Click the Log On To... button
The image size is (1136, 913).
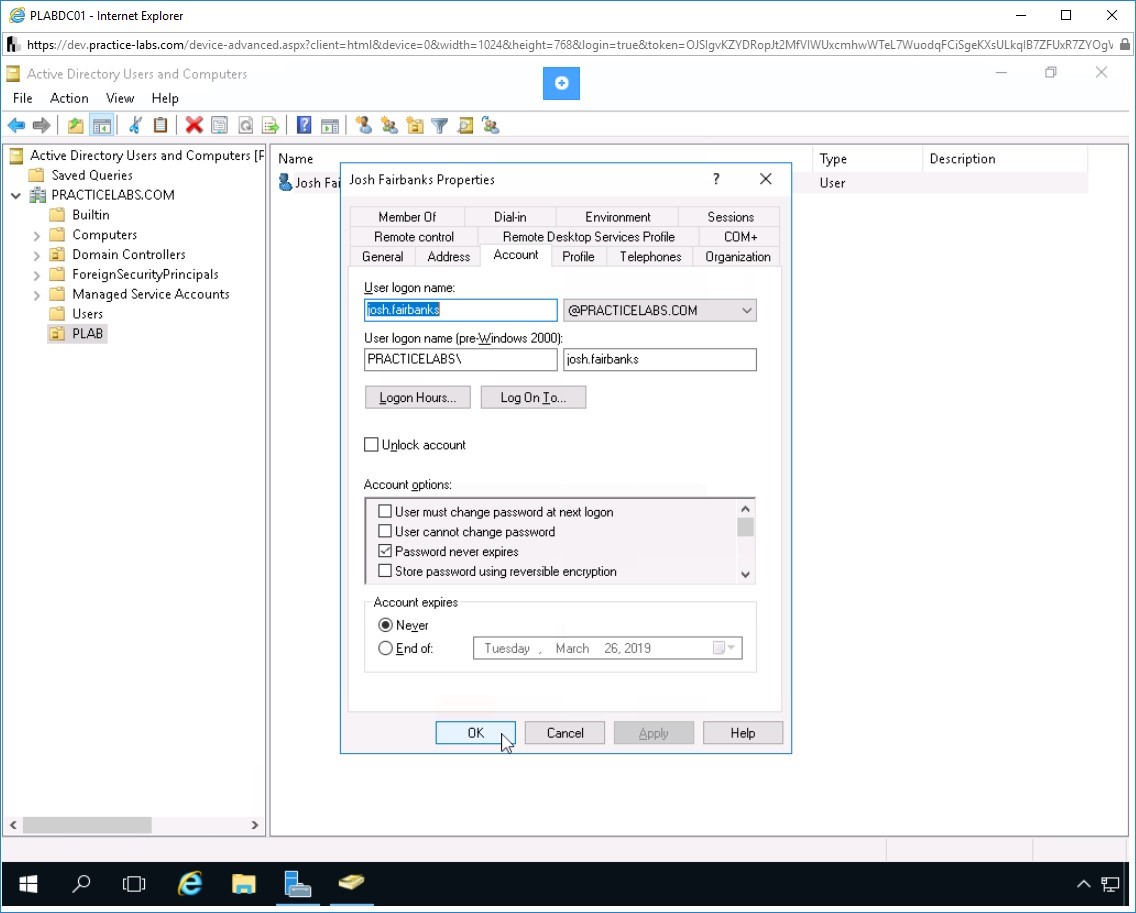tap(533, 397)
